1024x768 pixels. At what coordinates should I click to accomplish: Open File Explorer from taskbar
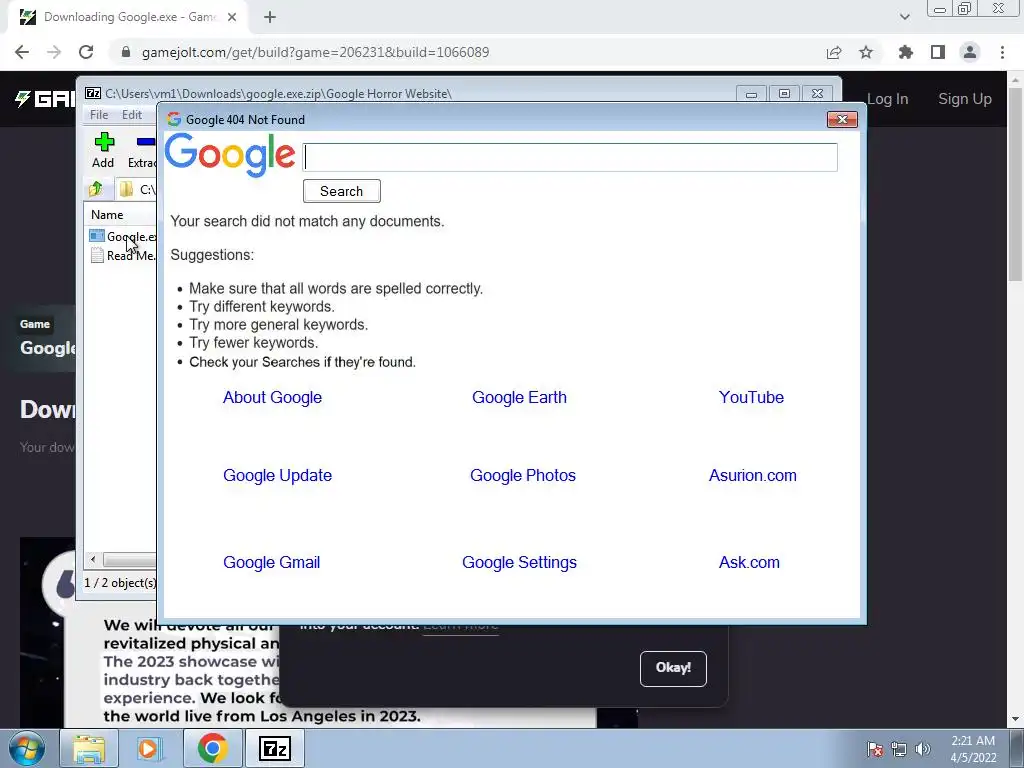tap(89, 748)
